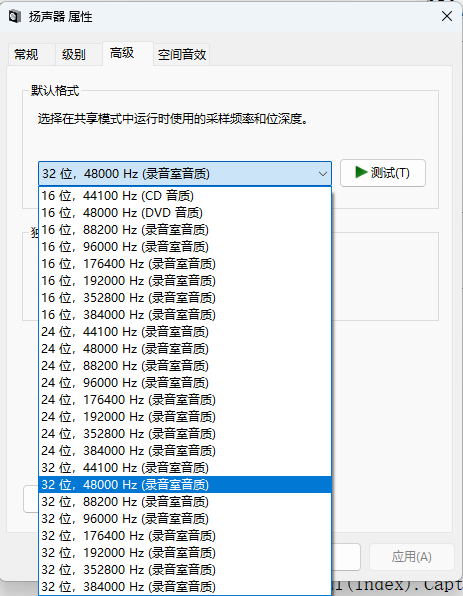
Task: Select 16 位, 88200 Hz option
Action: coord(185,230)
